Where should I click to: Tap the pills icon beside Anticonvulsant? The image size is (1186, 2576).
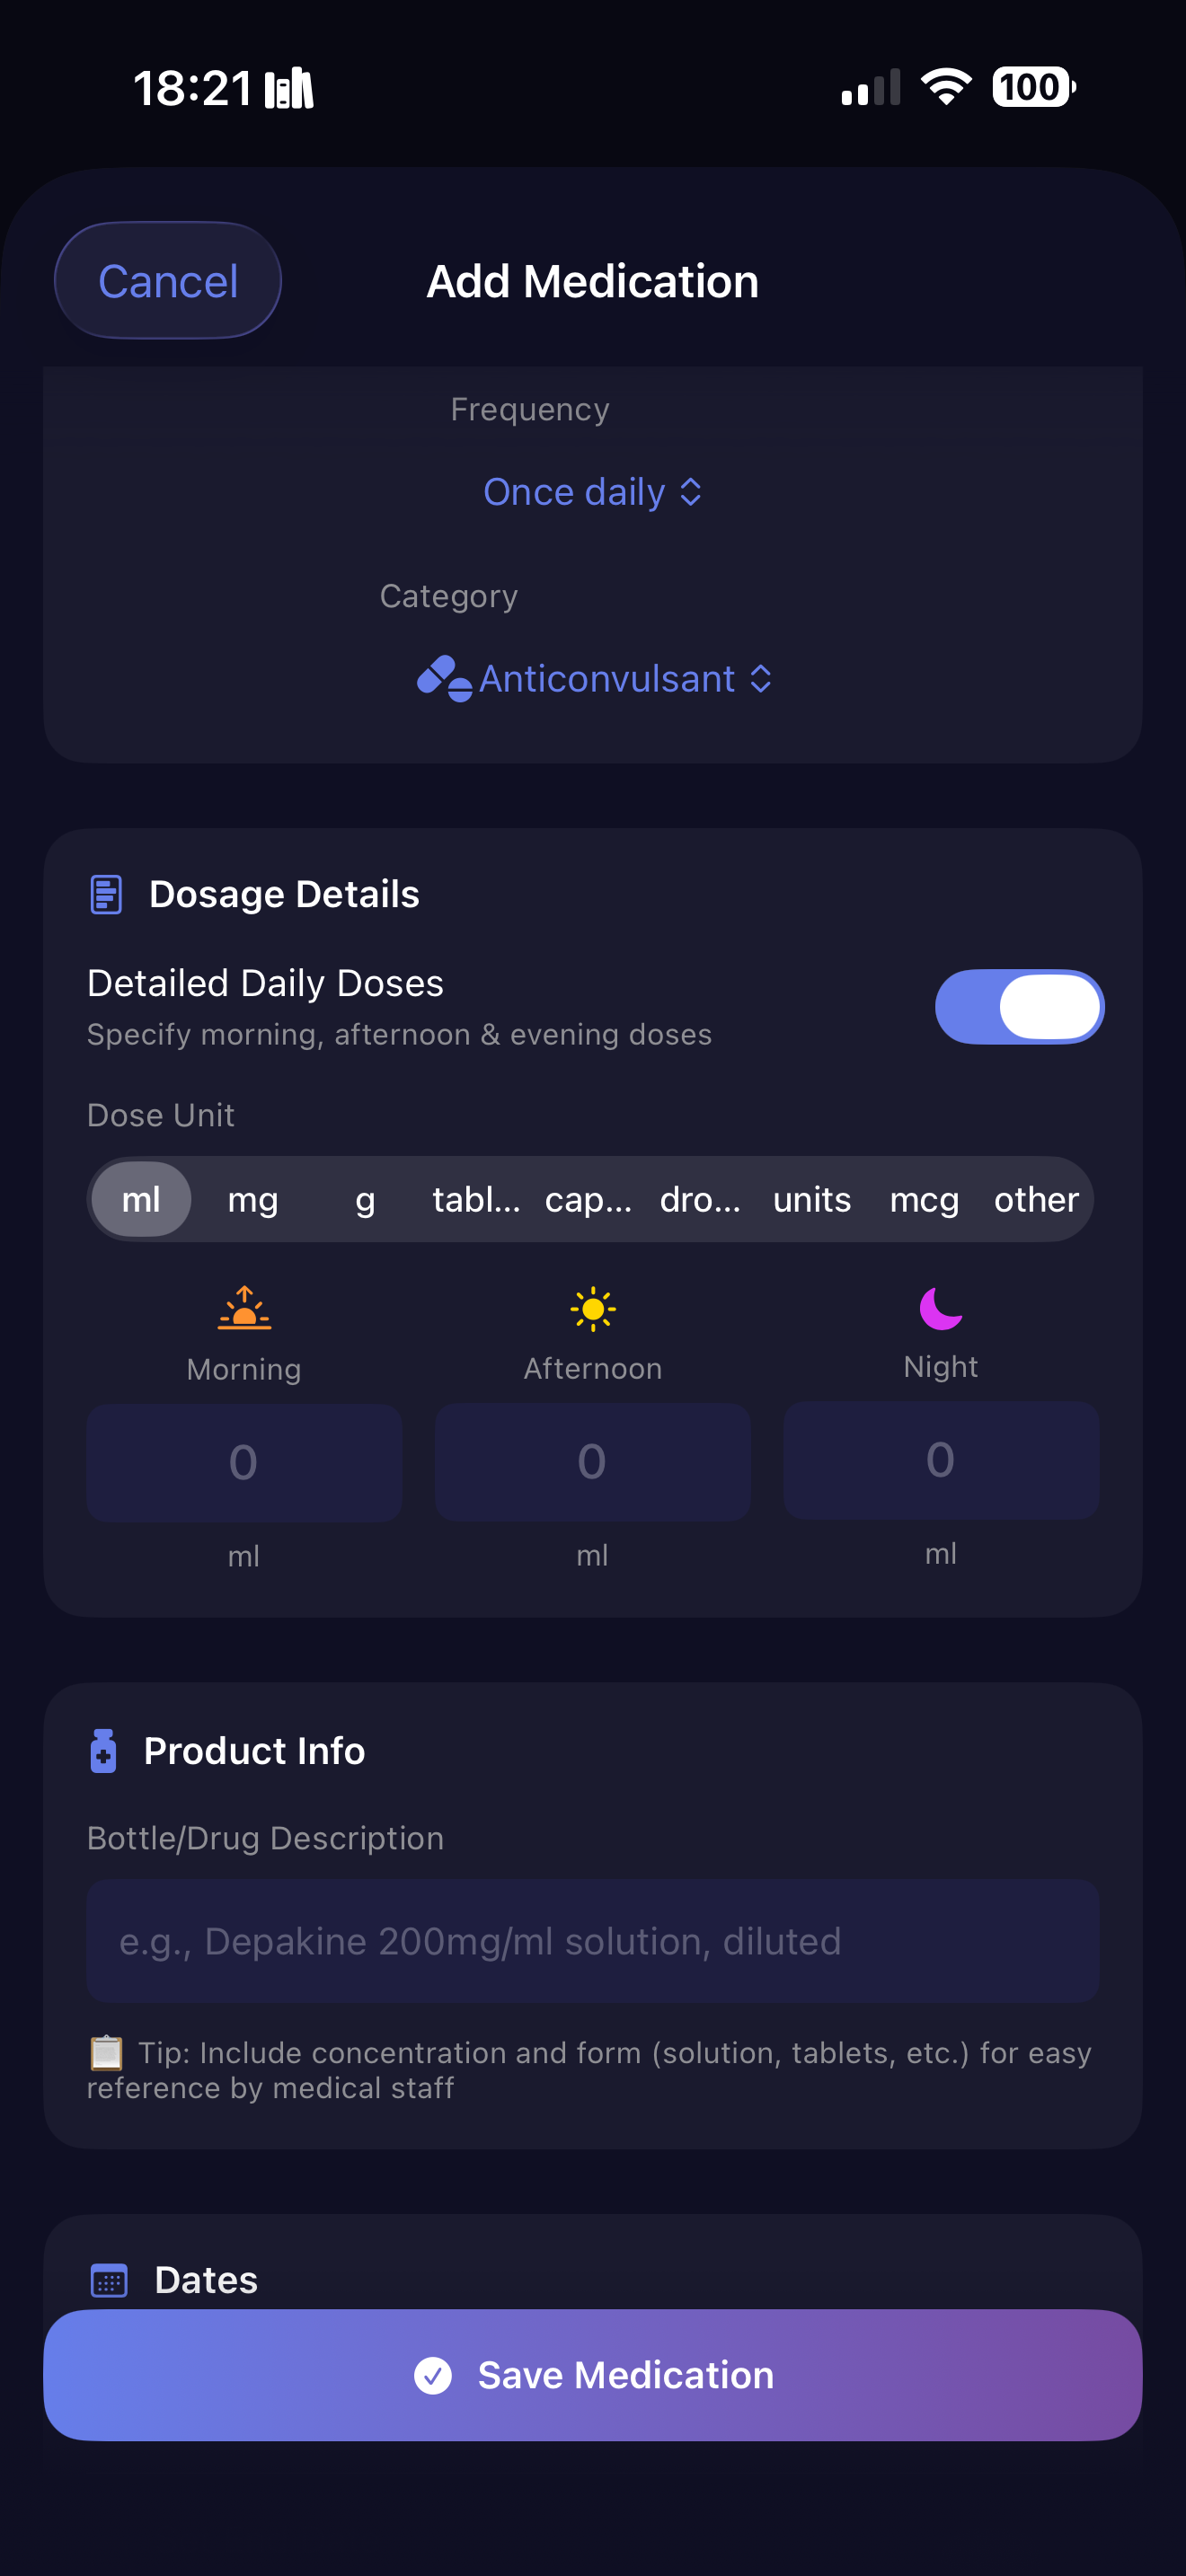click(444, 679)
